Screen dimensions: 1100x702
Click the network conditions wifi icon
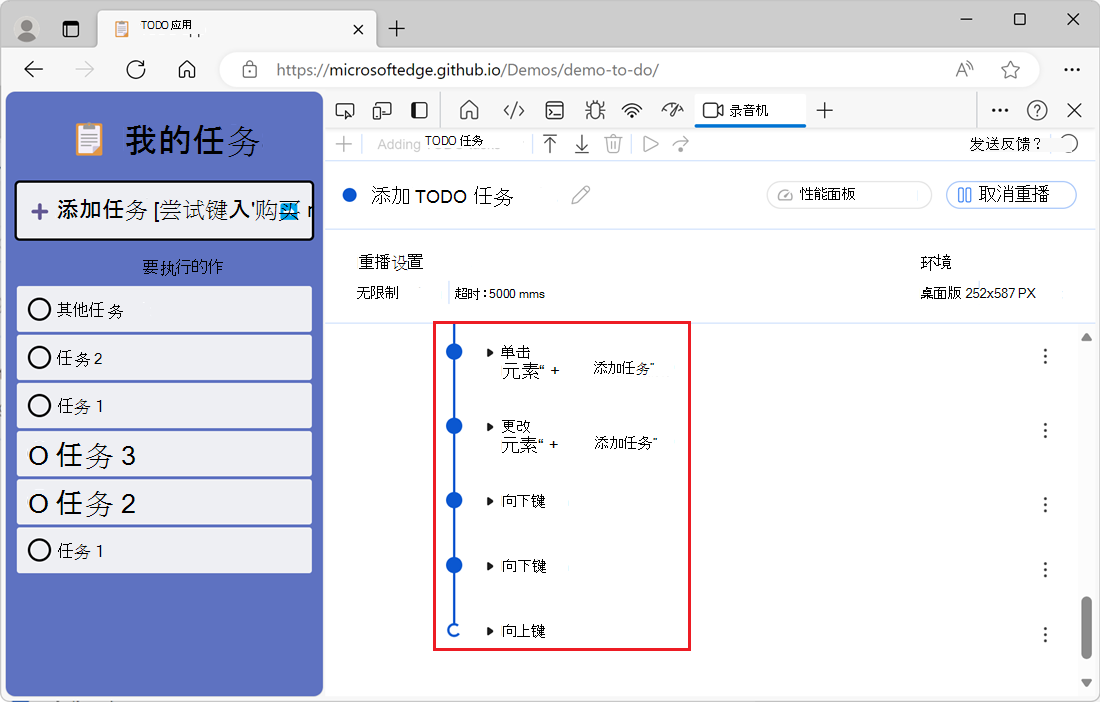point(632,110)
